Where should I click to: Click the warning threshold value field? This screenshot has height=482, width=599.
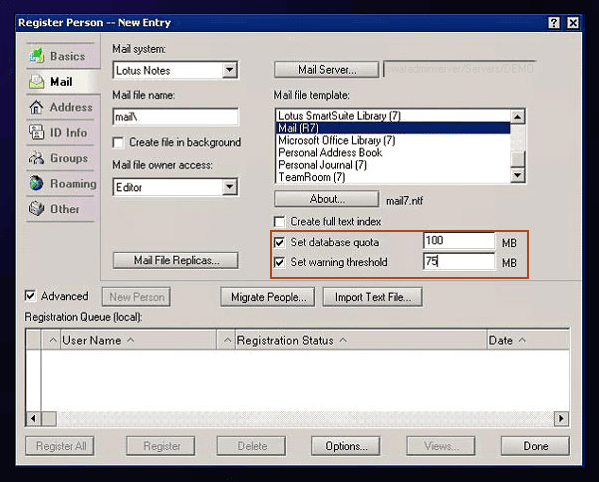[x=459, y=262]
